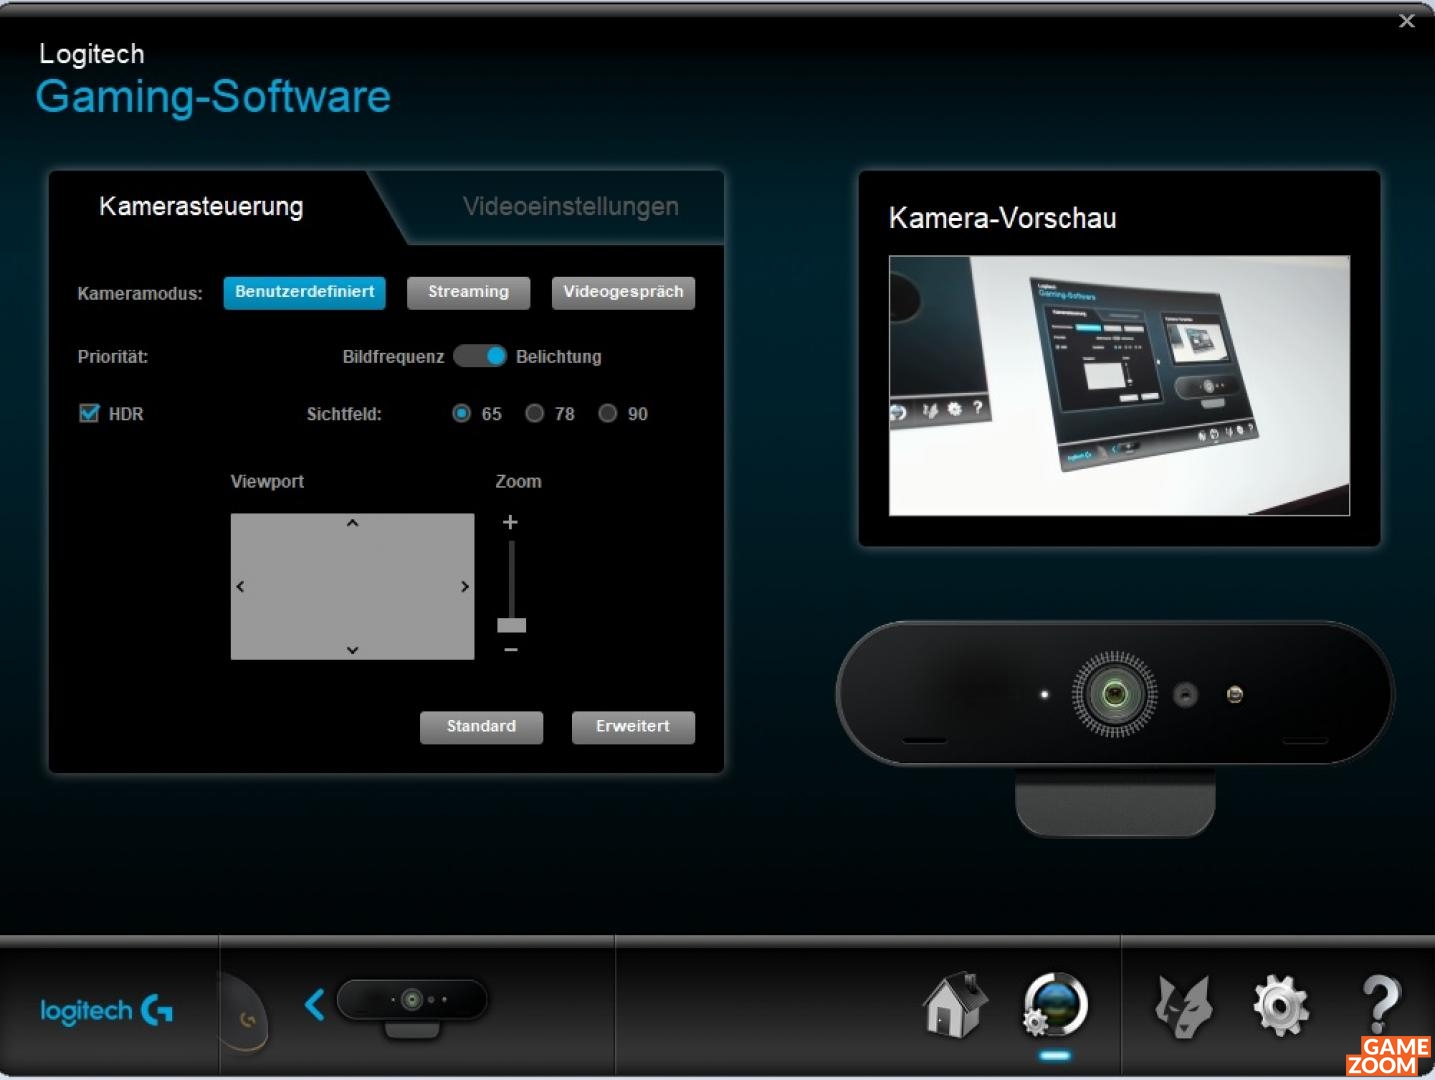Open help via question mark icon
The image size is (1435, 1080).
click(1380, 1004)
